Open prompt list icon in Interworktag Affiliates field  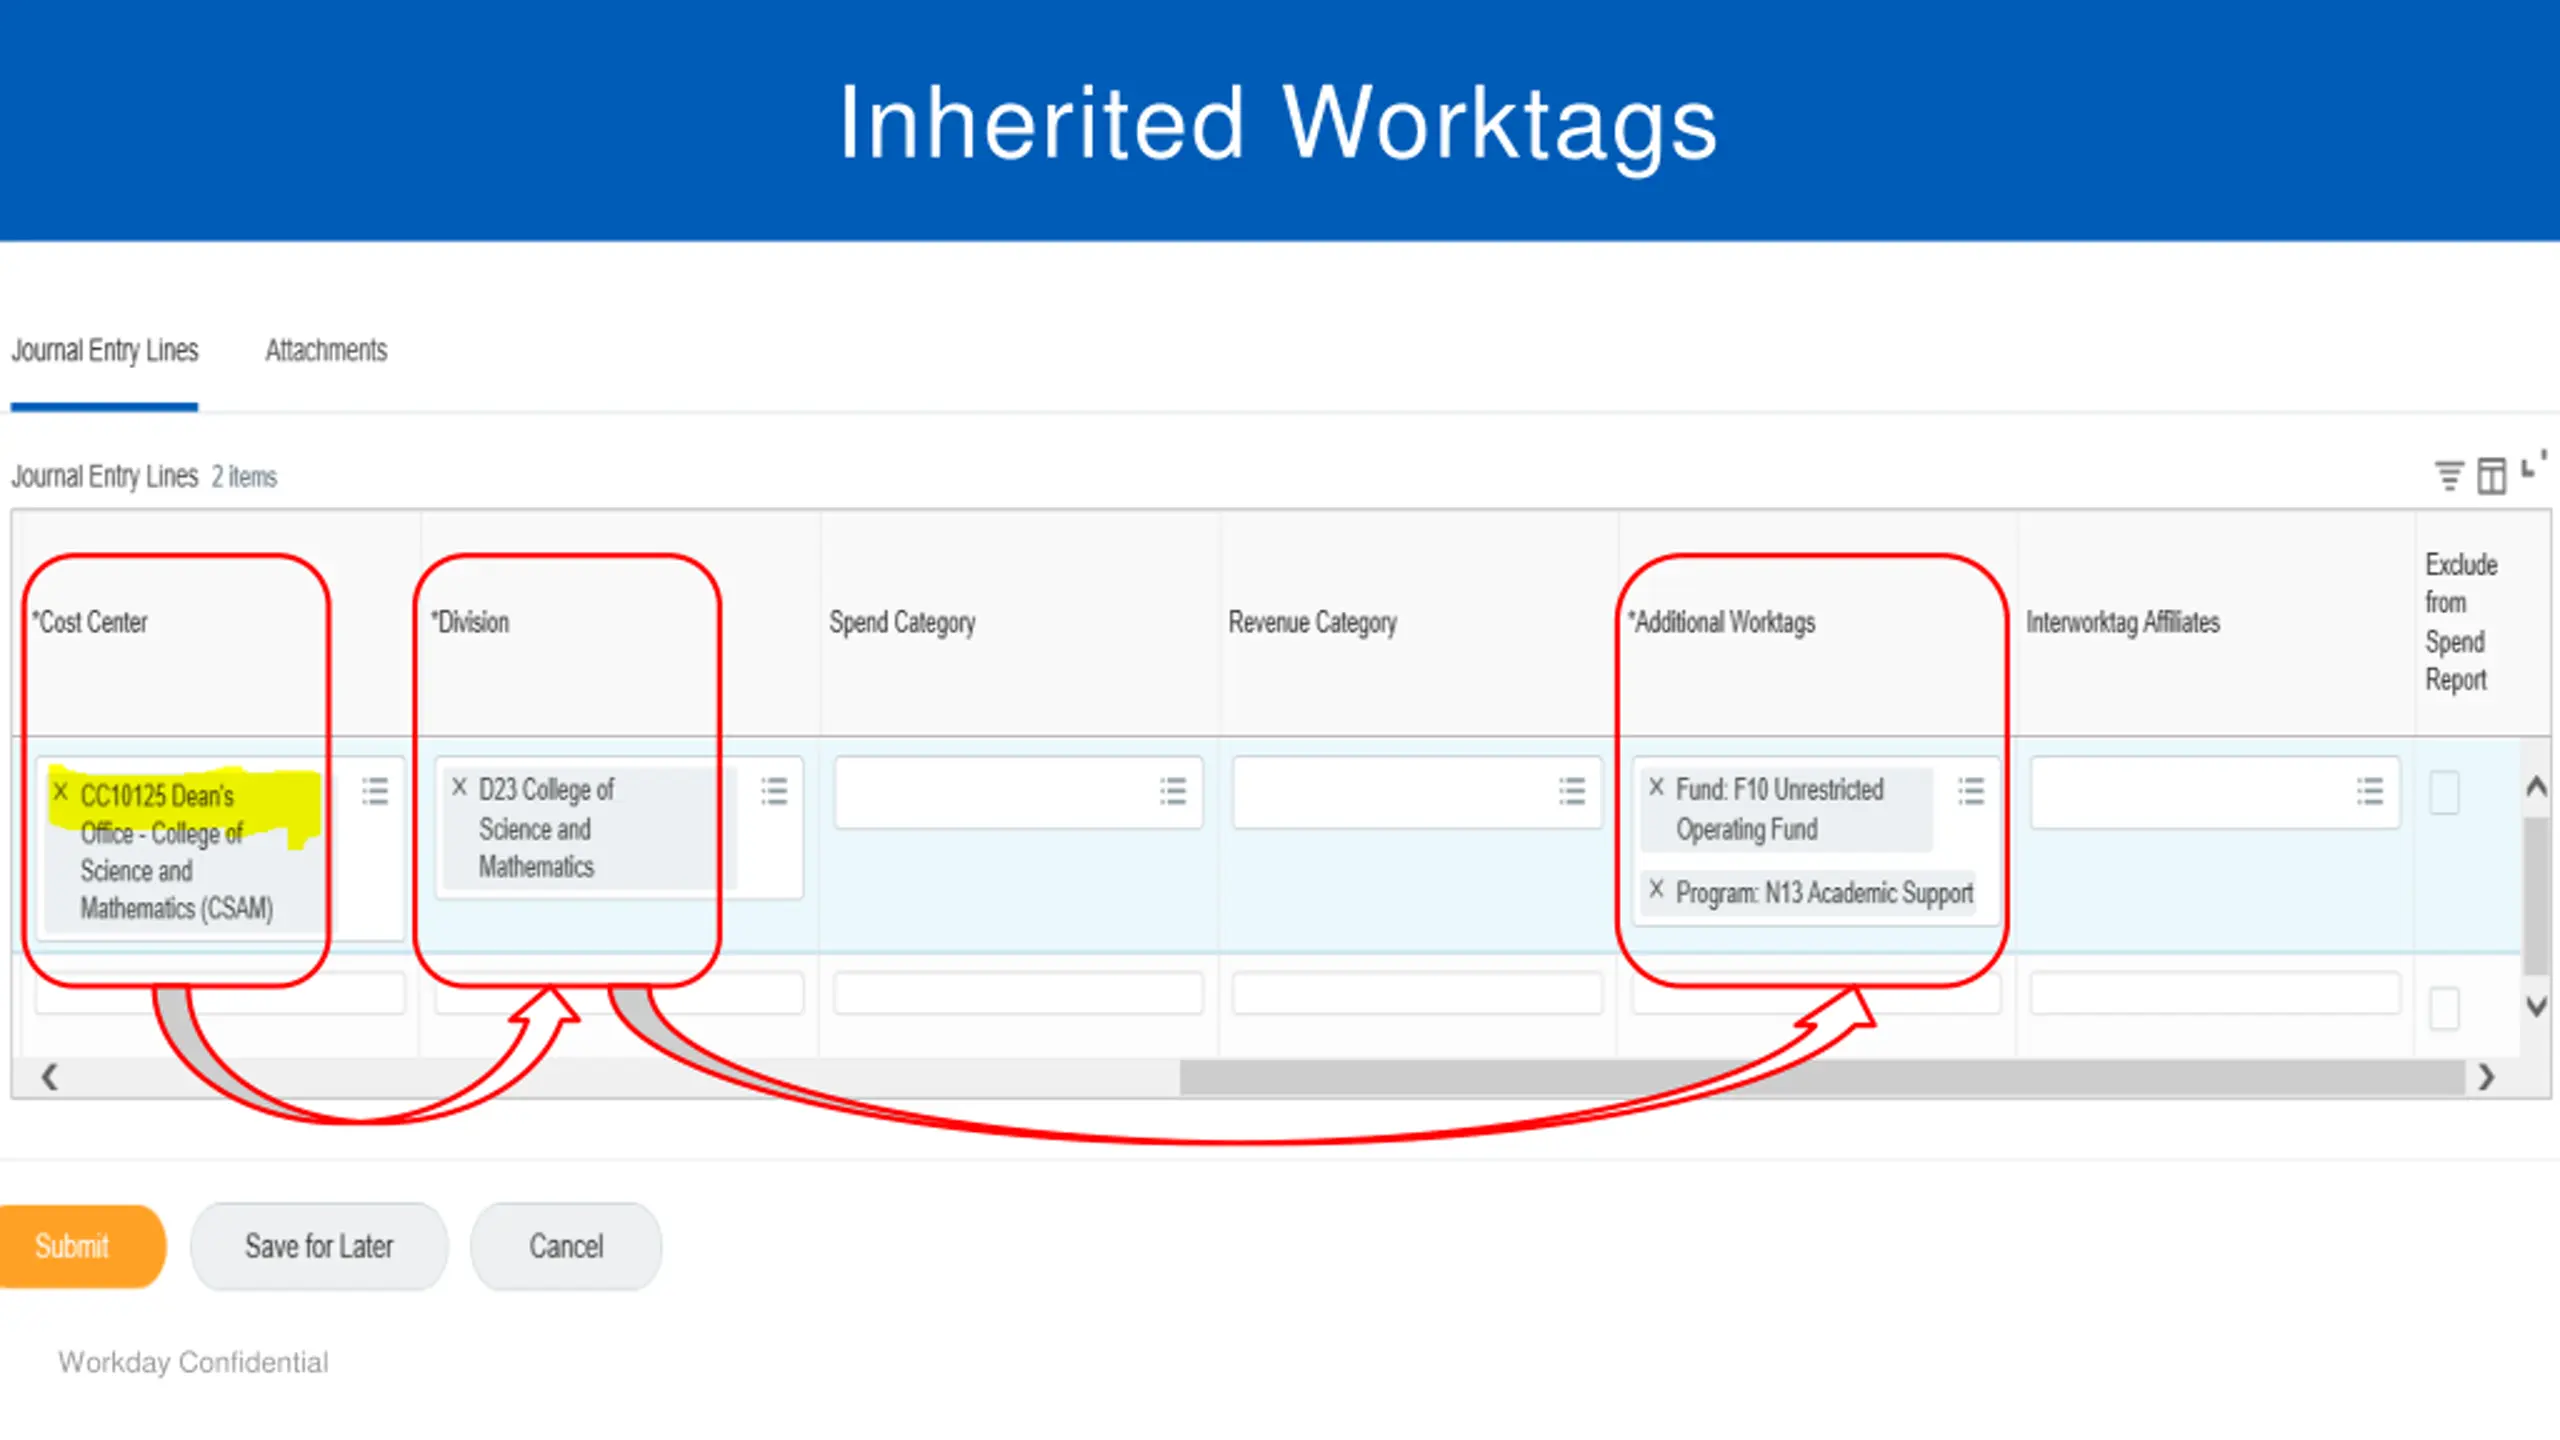pos(2370,791)
